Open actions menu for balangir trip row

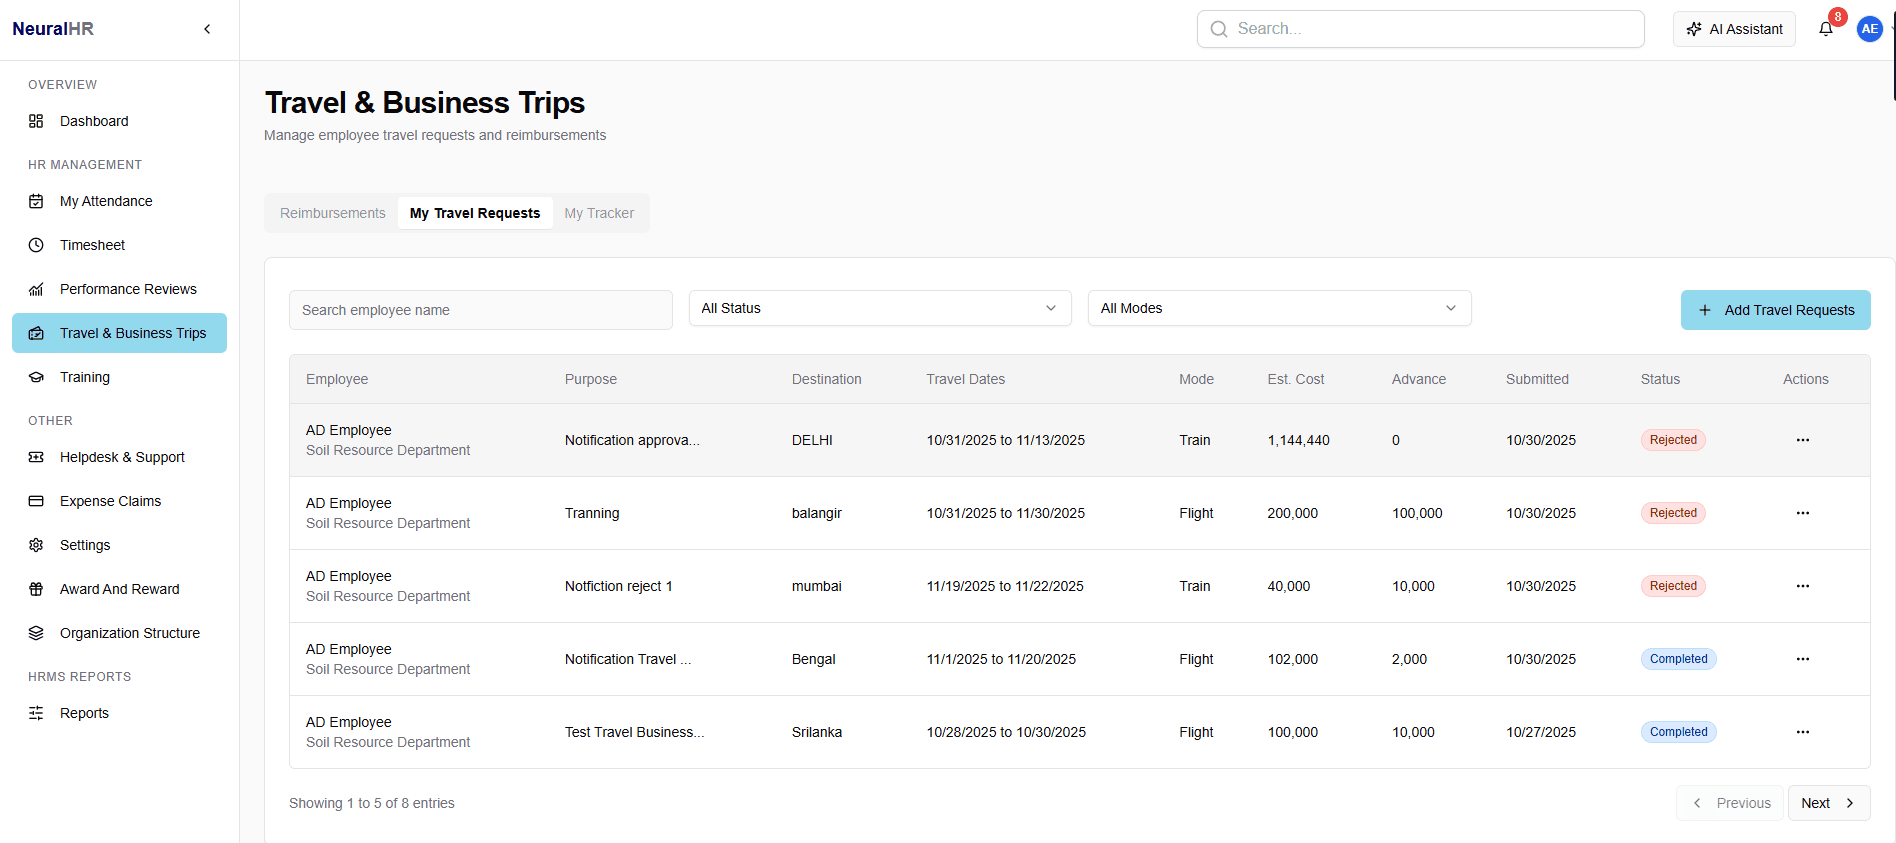point(1802,513)
